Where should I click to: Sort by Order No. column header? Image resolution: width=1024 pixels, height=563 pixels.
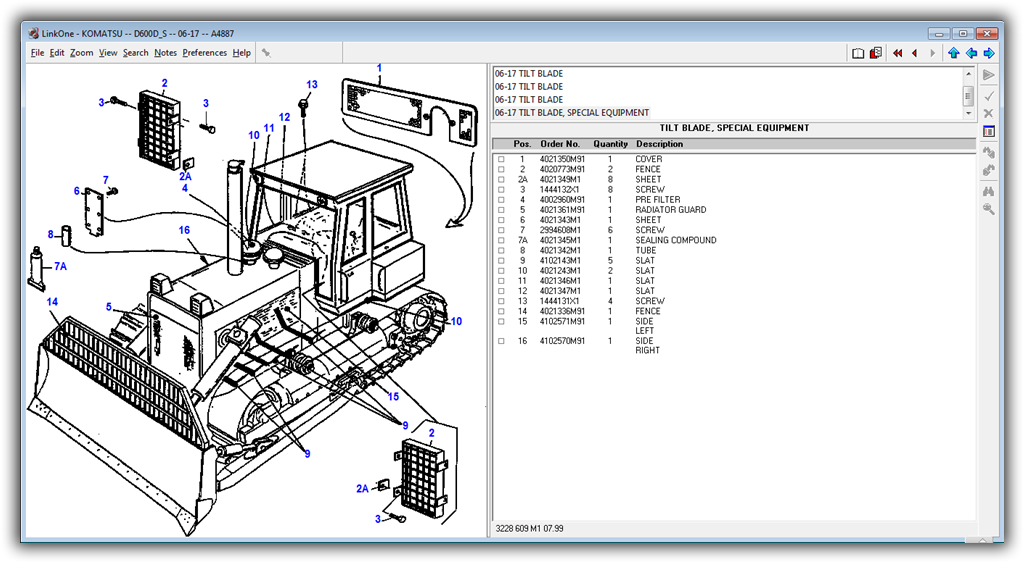pyautogui.click(x=560, y=144)
